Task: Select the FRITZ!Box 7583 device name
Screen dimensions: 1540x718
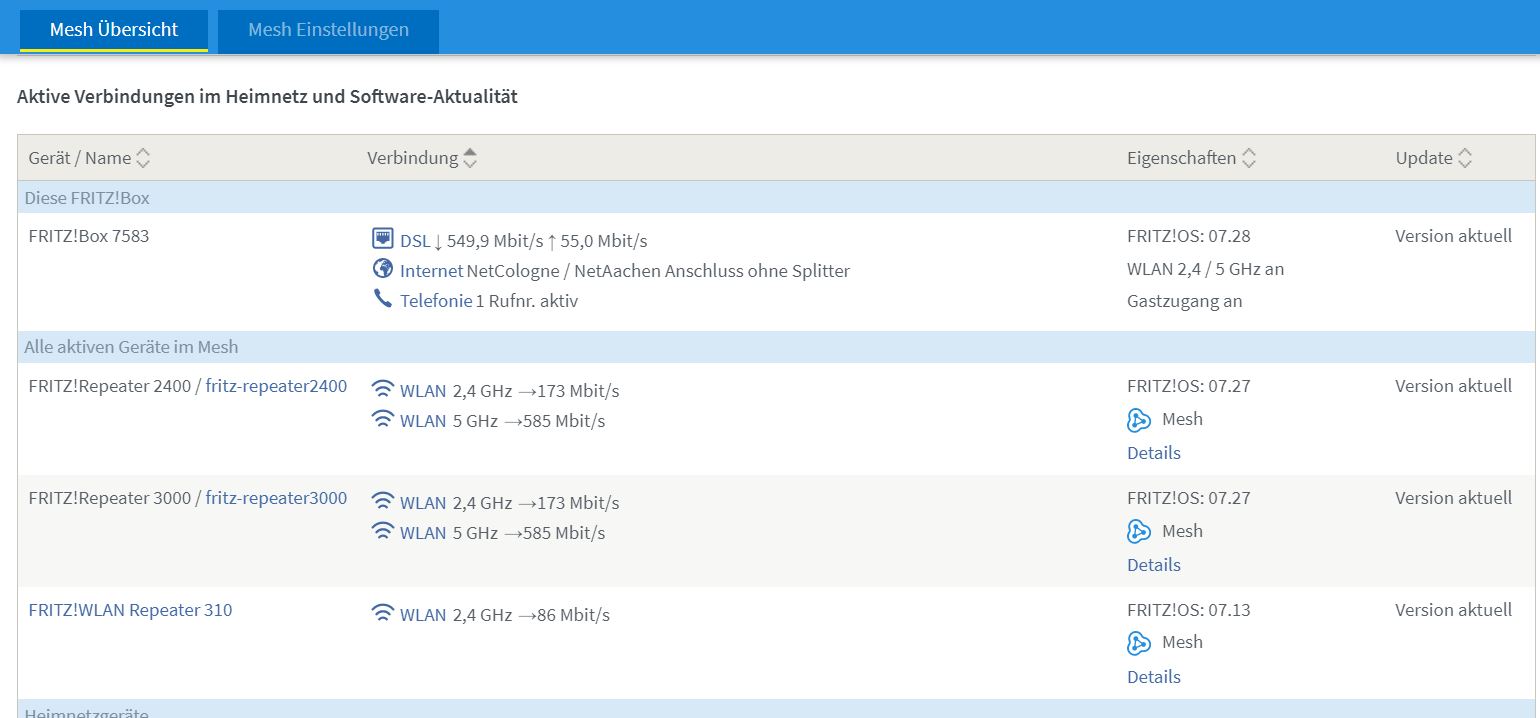Action: 89,237
